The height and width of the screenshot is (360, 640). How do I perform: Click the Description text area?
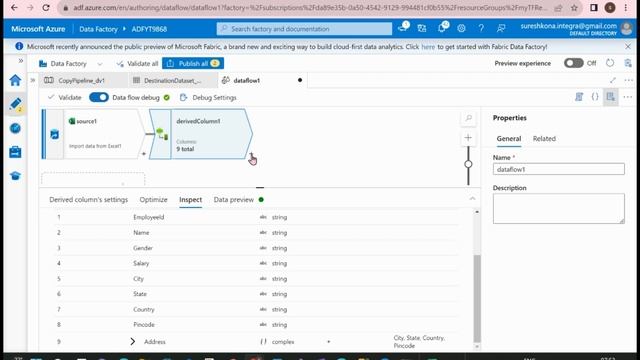(558, 209)
